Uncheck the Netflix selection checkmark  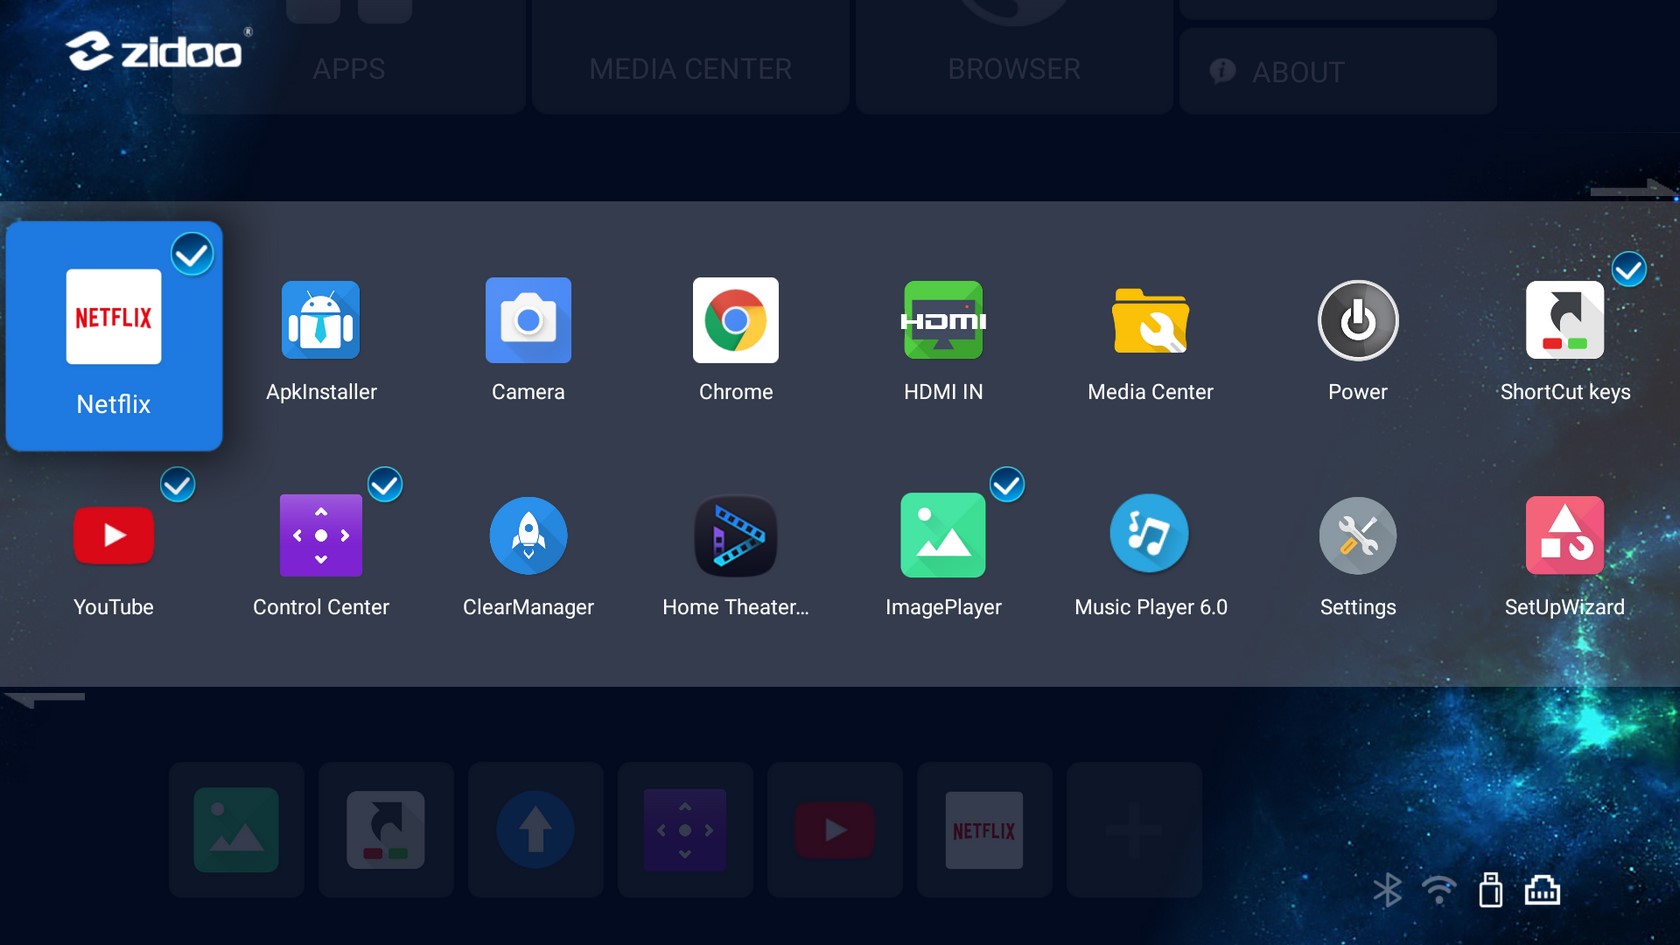point(192,255)
